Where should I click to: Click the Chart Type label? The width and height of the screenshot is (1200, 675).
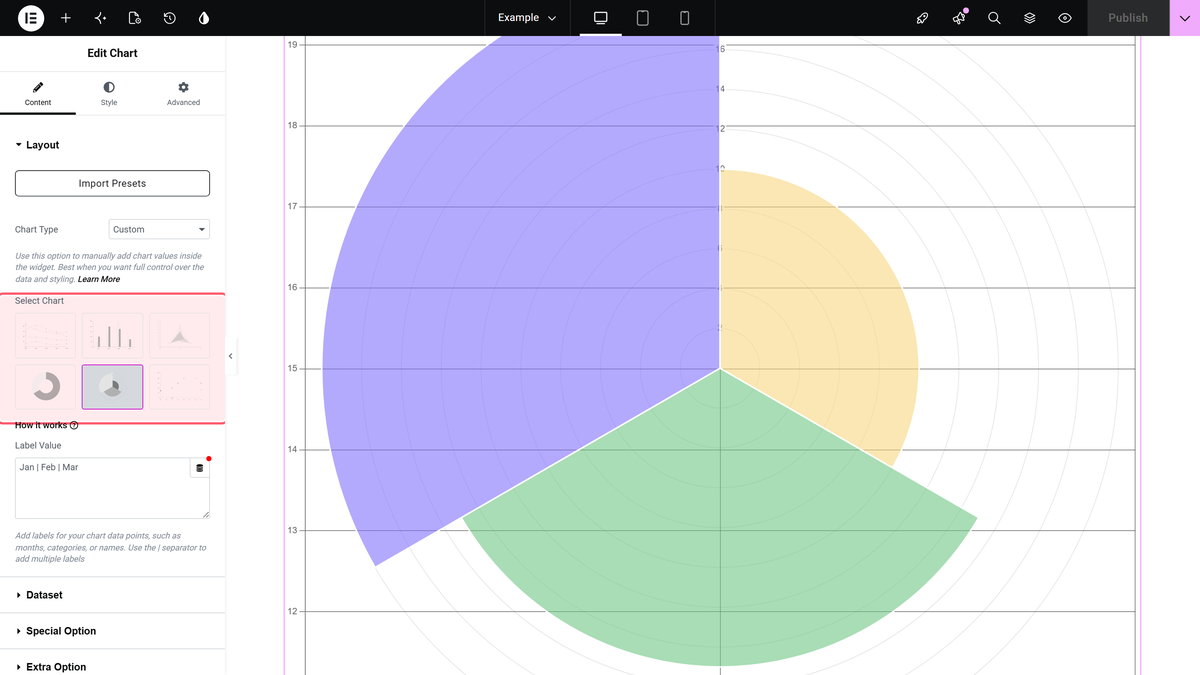(x=36, y=229)
